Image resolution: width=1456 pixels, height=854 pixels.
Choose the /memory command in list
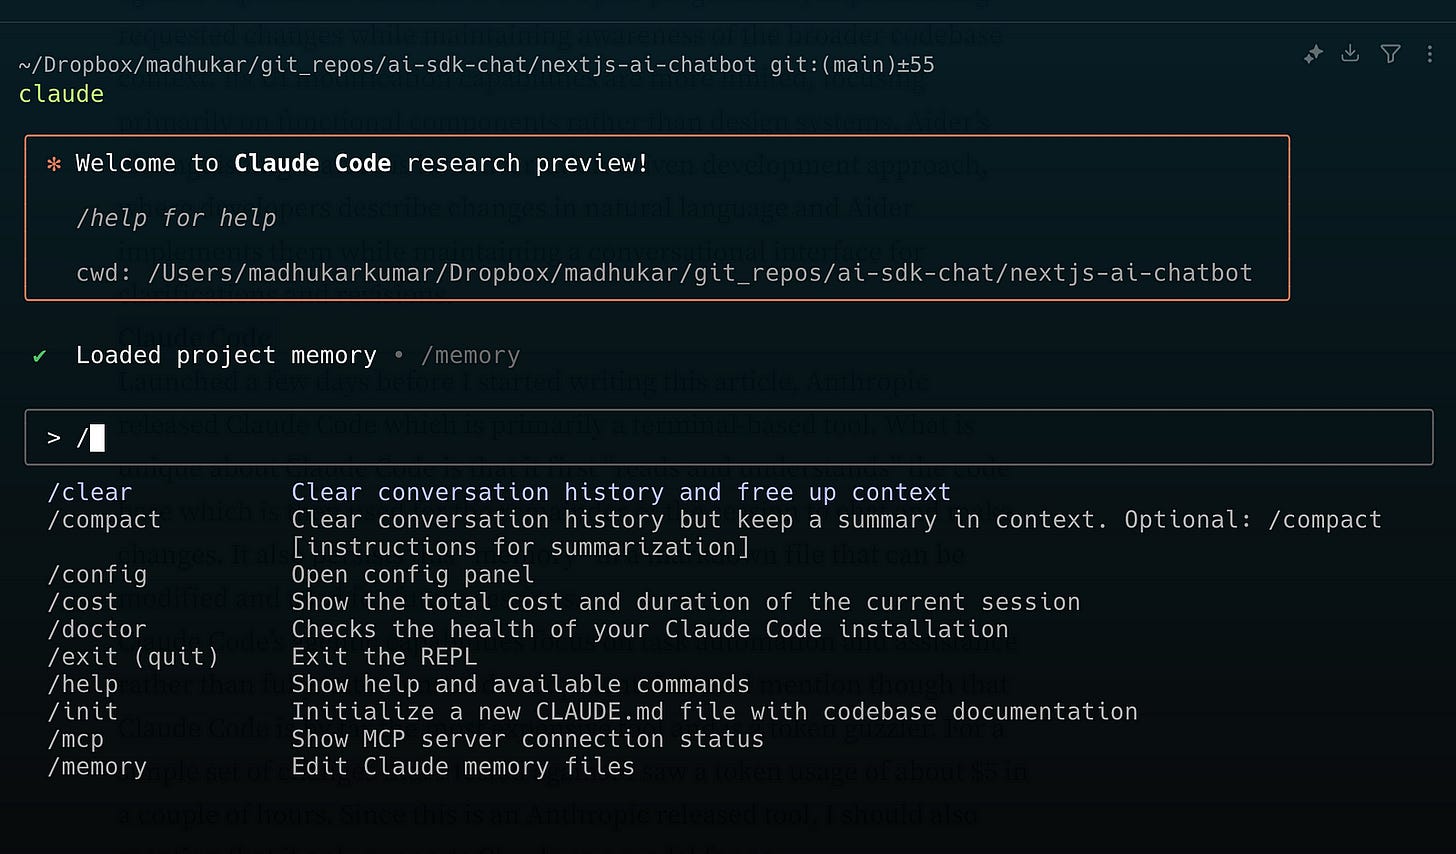[97, 767]
